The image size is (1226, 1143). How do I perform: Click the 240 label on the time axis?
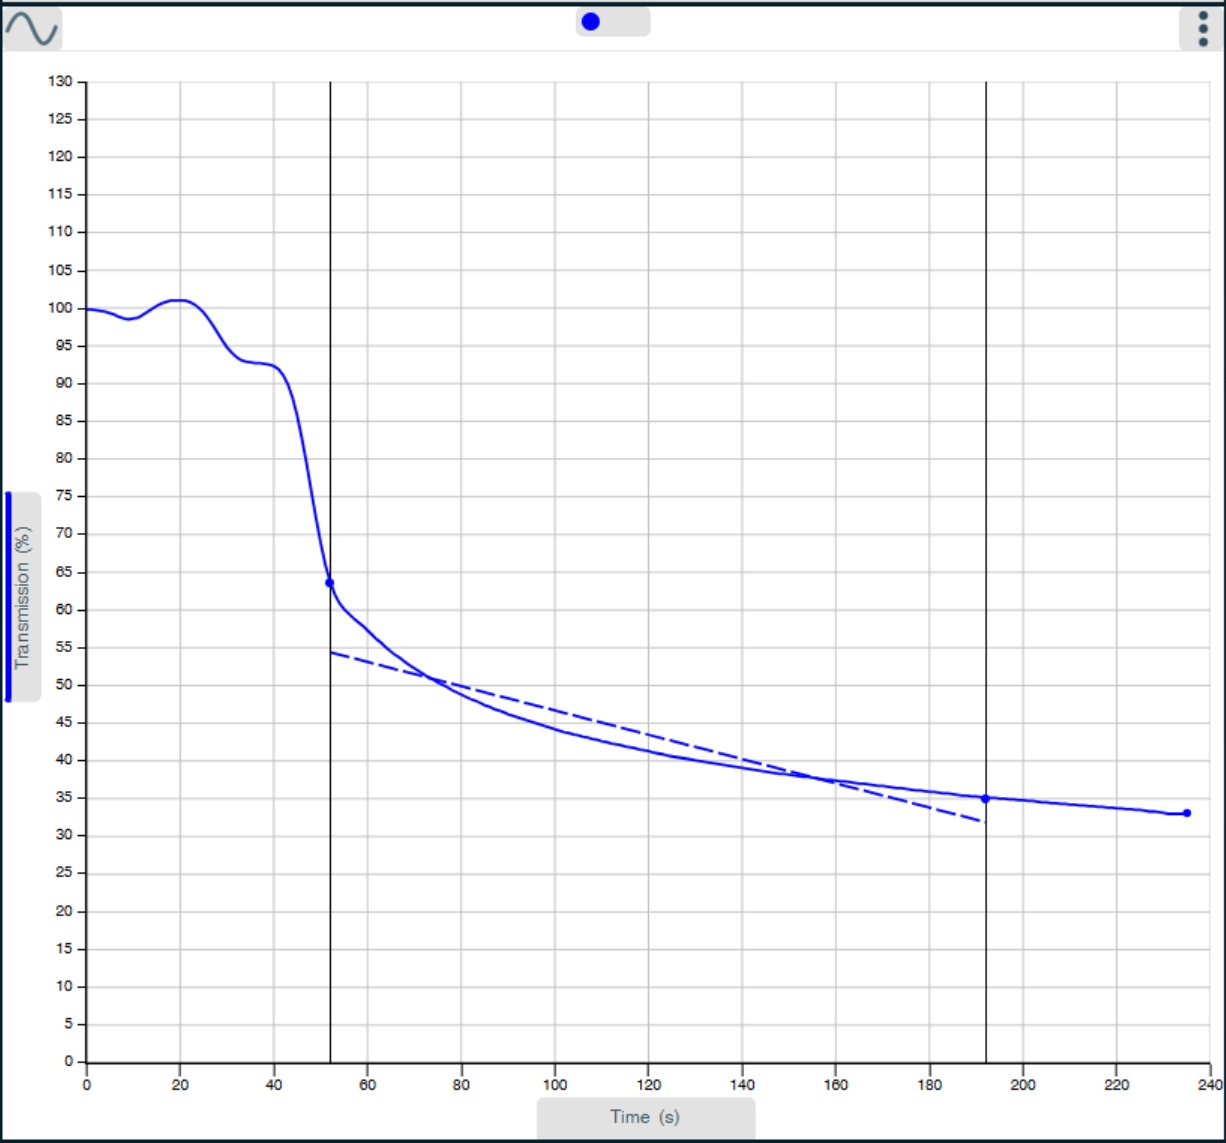coord(1209,1084)
